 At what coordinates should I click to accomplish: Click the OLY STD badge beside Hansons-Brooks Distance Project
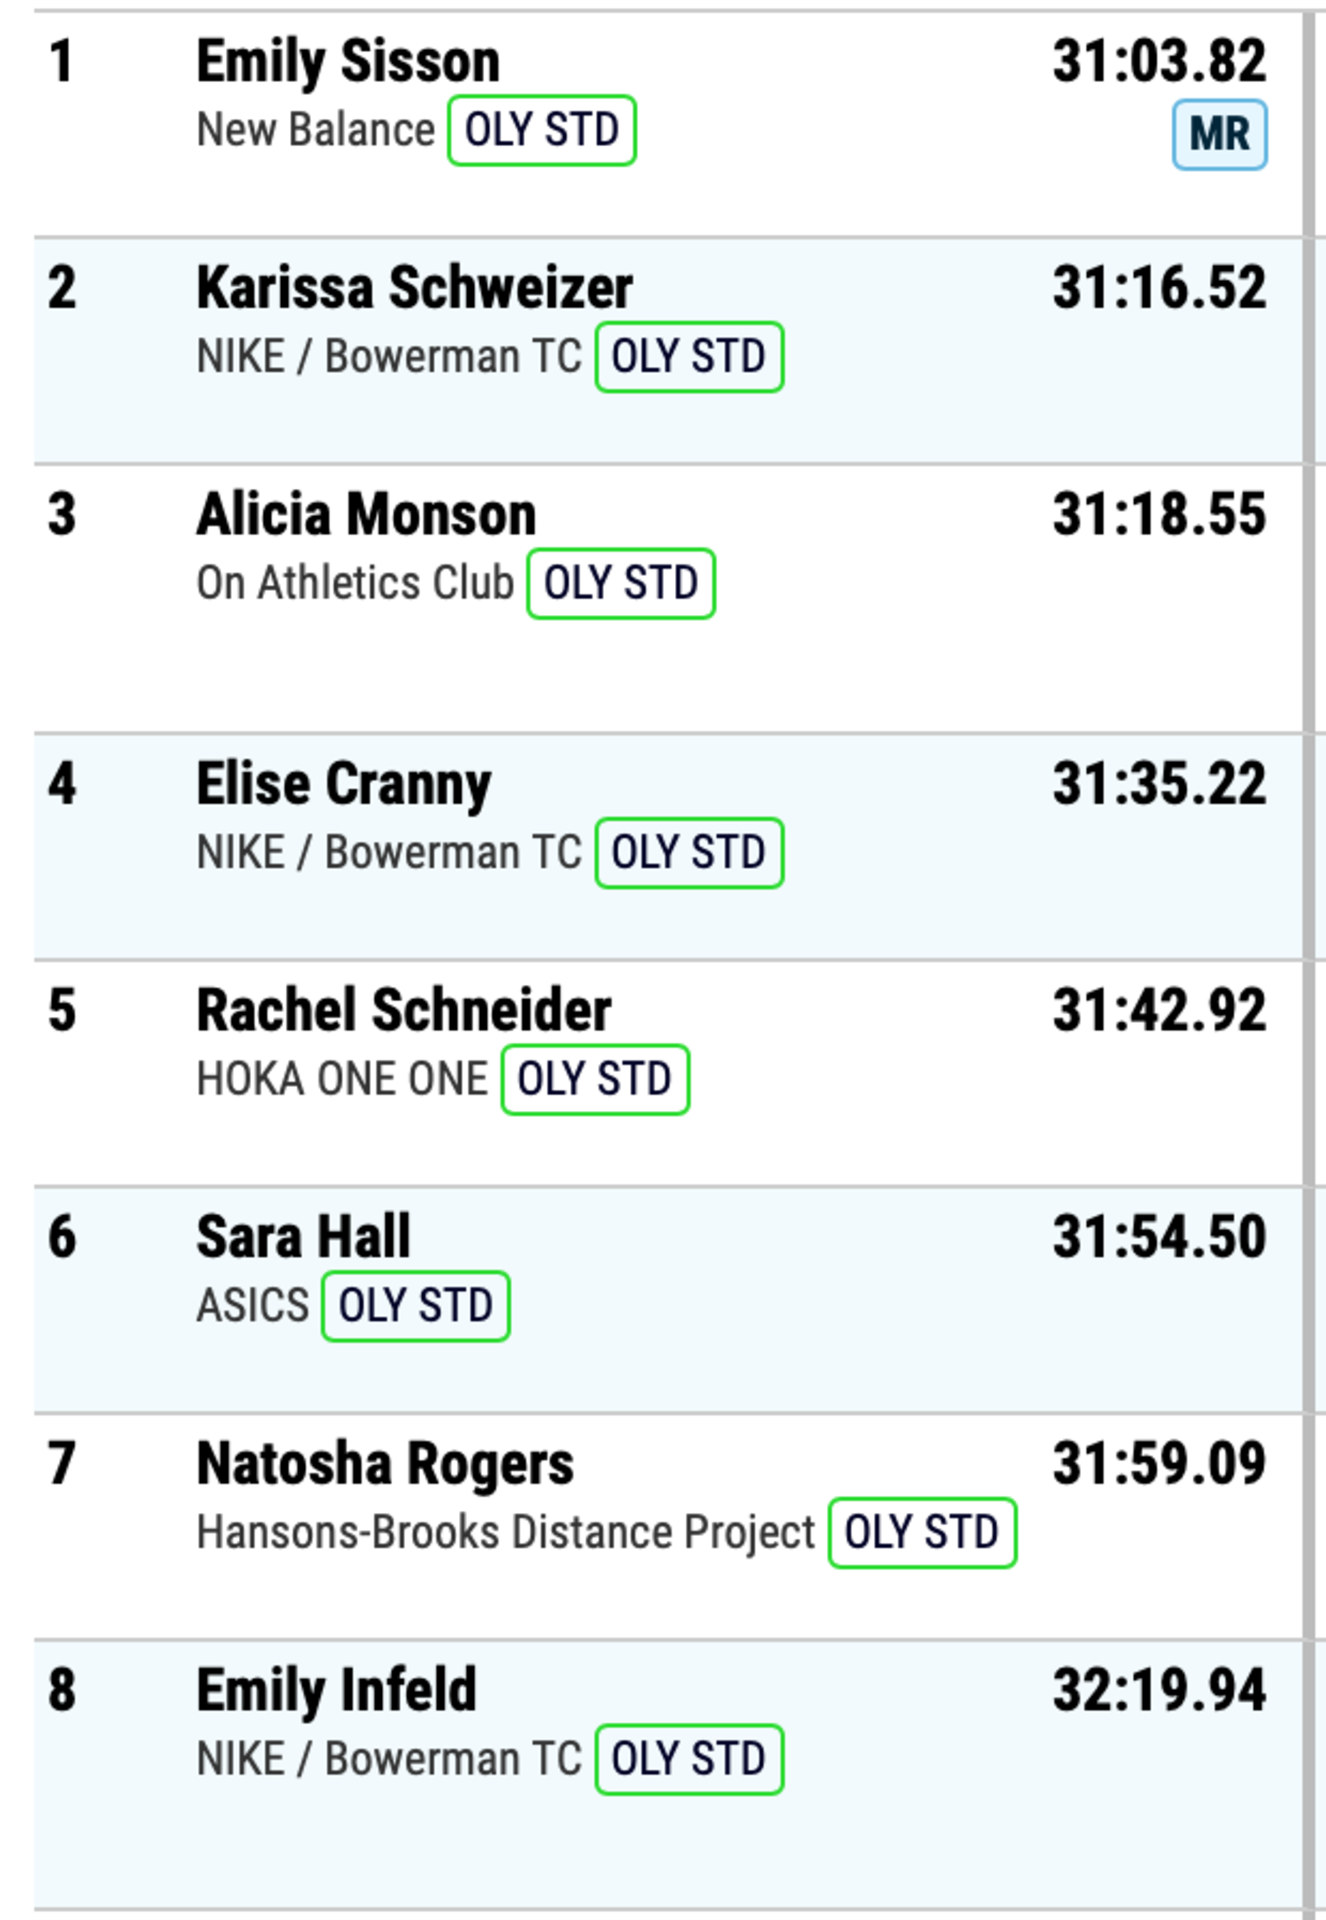click(923, 1532)
